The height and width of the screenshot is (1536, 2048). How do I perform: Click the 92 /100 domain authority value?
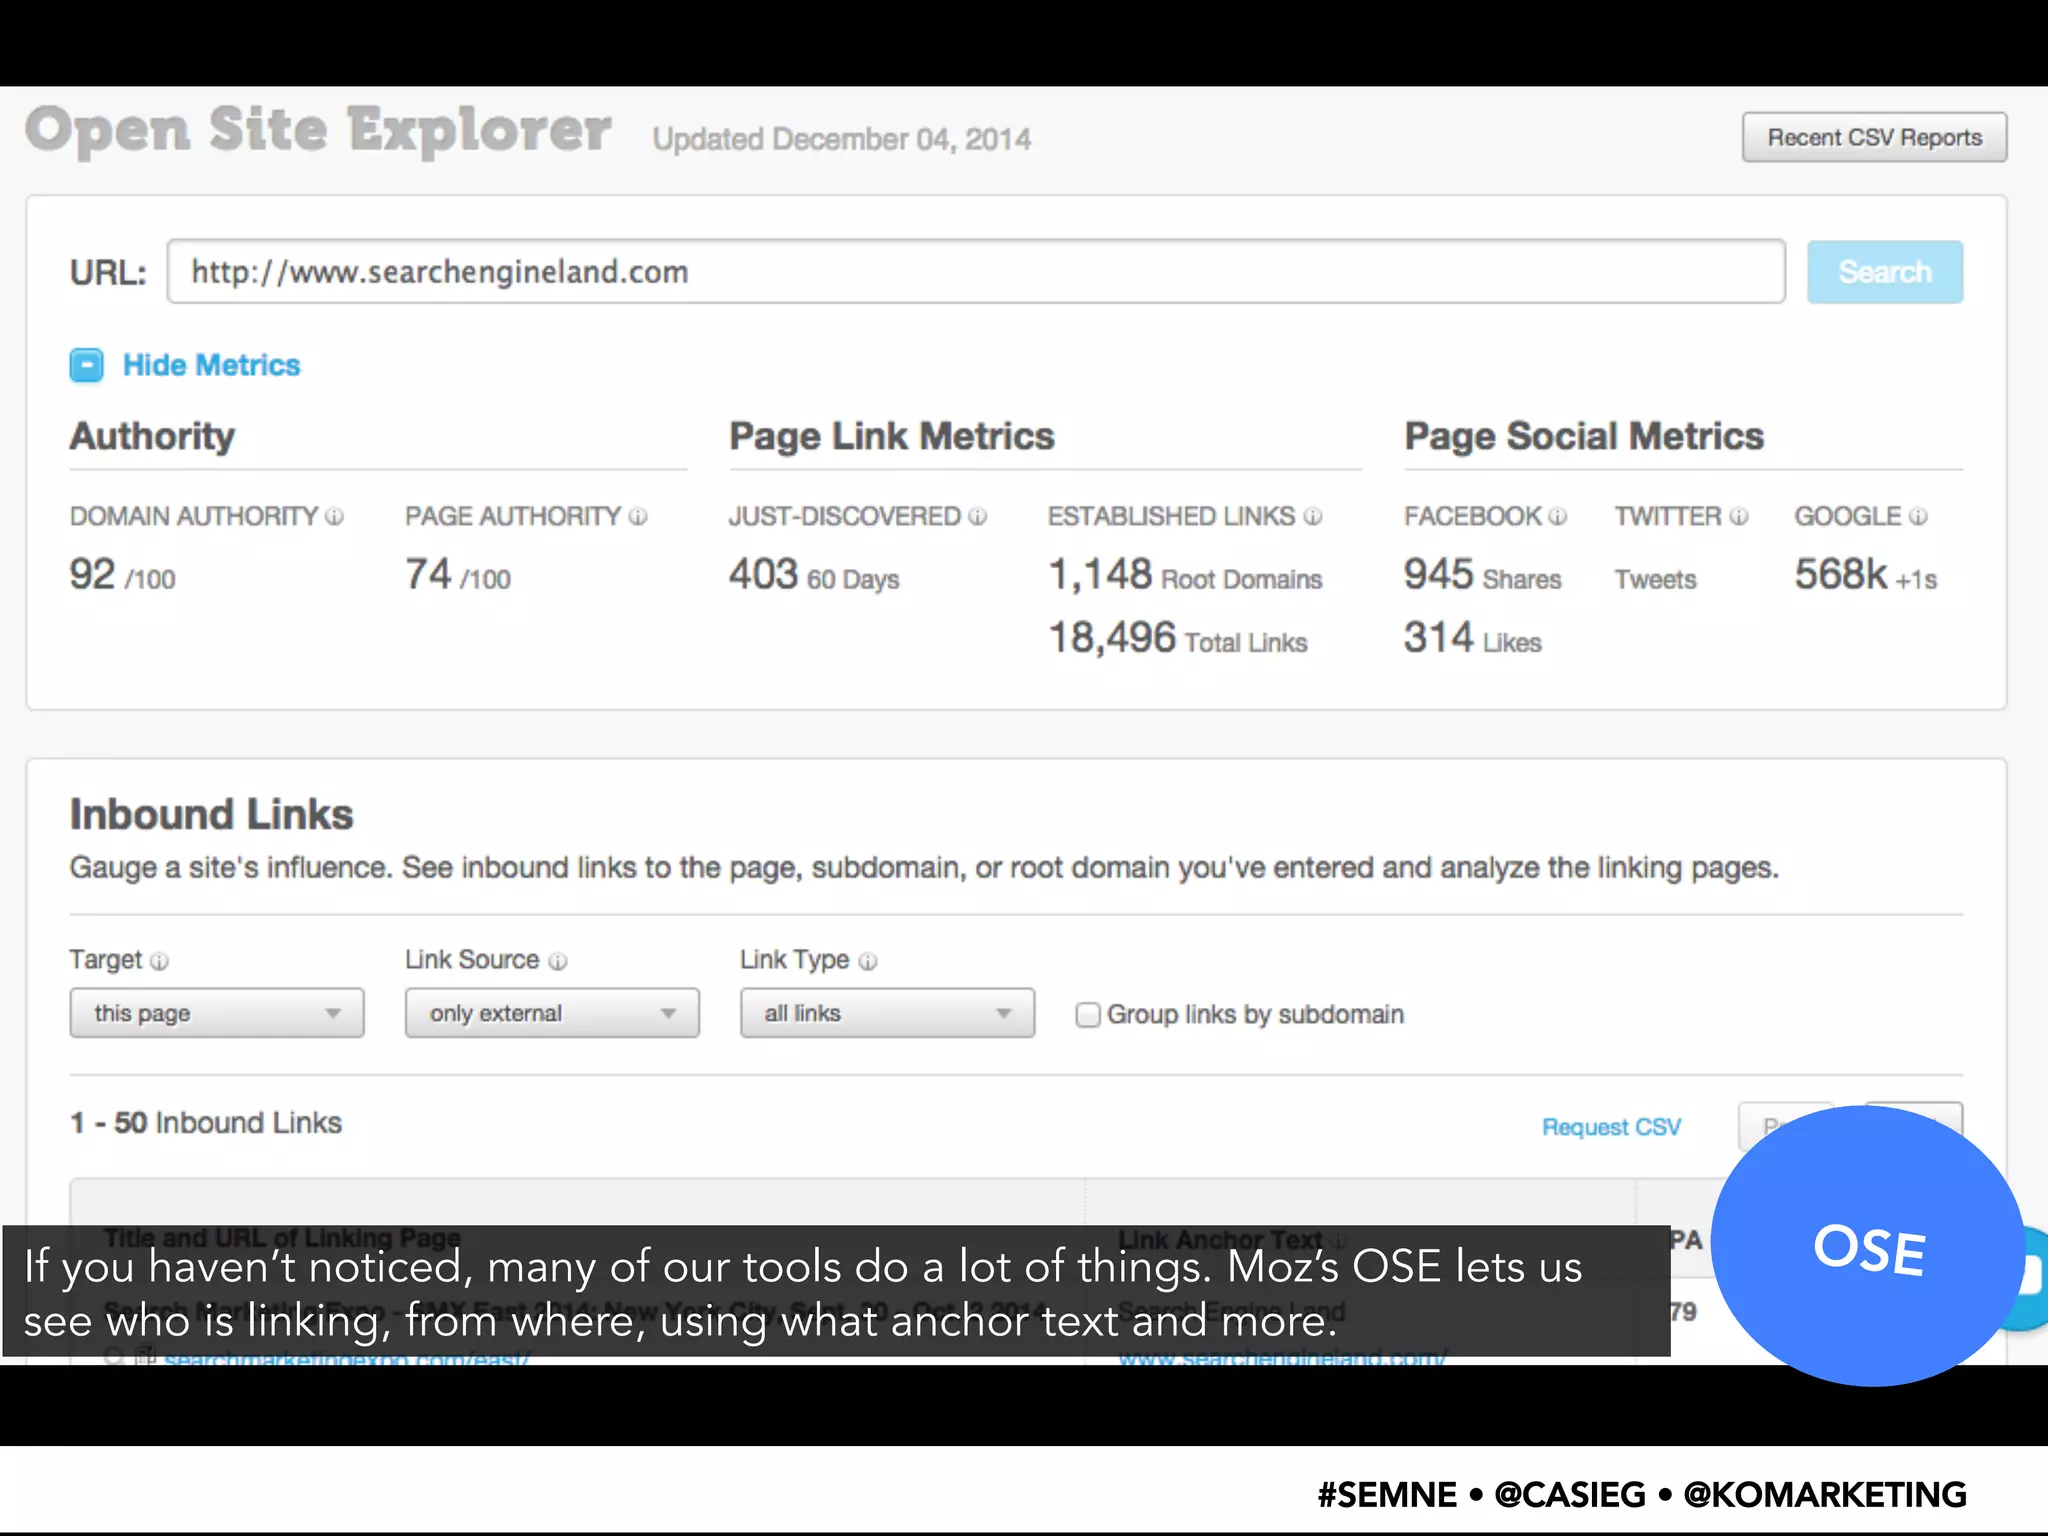pyautogui.click(x=122, y=575)
